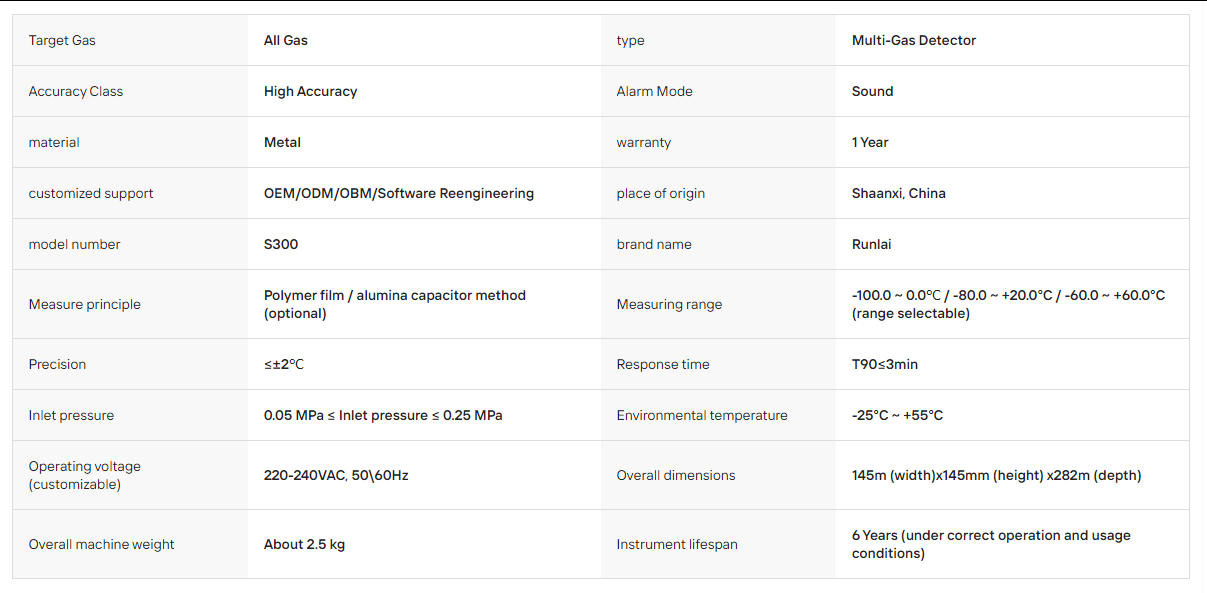Image resolution: width=1207 pixels, height=593 pixels.
Task: Select the 'Runlai' brand value
Action: (x=872, y=245)
